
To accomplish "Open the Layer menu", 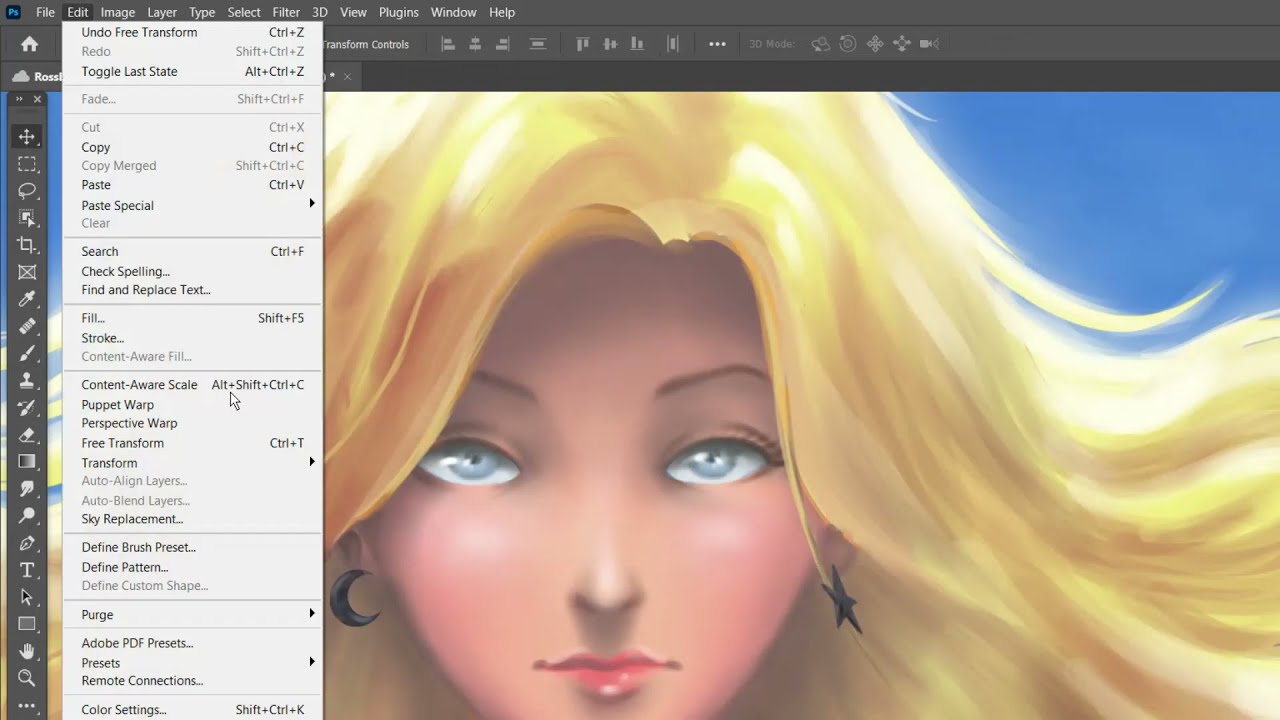I will pyautogui.click(x=162, y=12).
